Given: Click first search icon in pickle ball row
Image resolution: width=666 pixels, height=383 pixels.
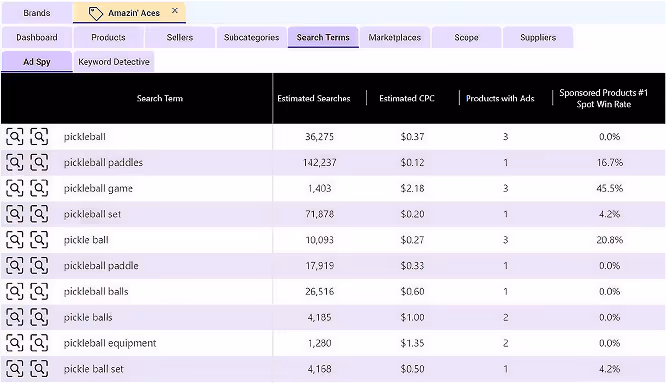Looking at the screenshot, I should coord(14,240).
